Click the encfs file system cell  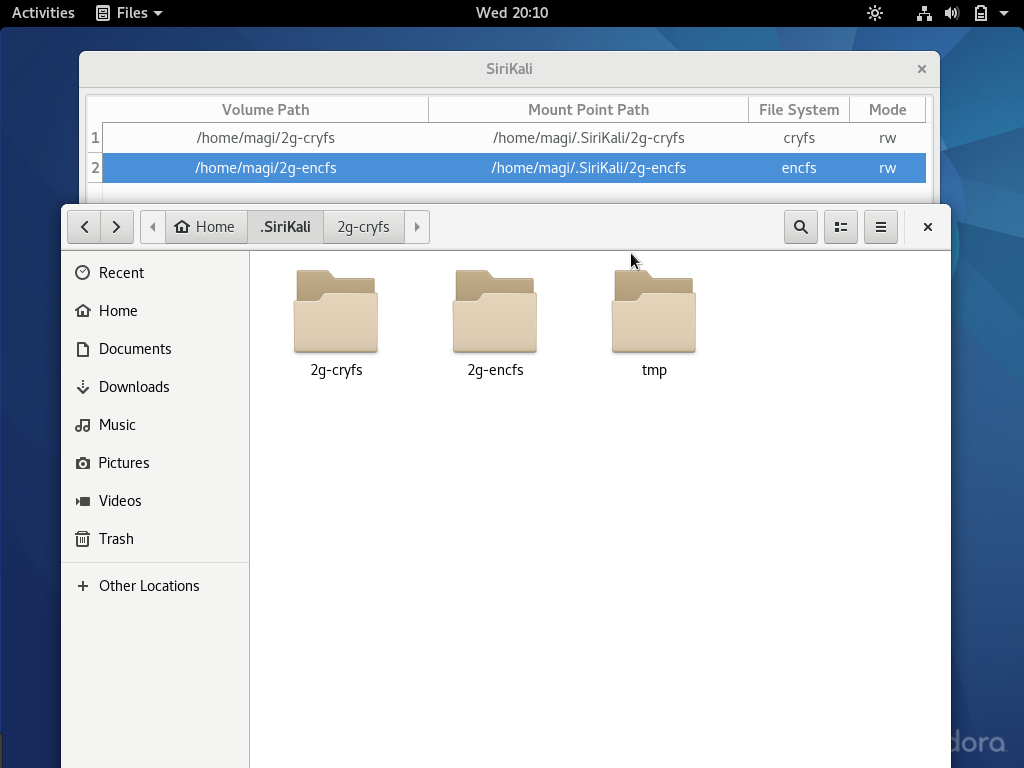point(799,168)
